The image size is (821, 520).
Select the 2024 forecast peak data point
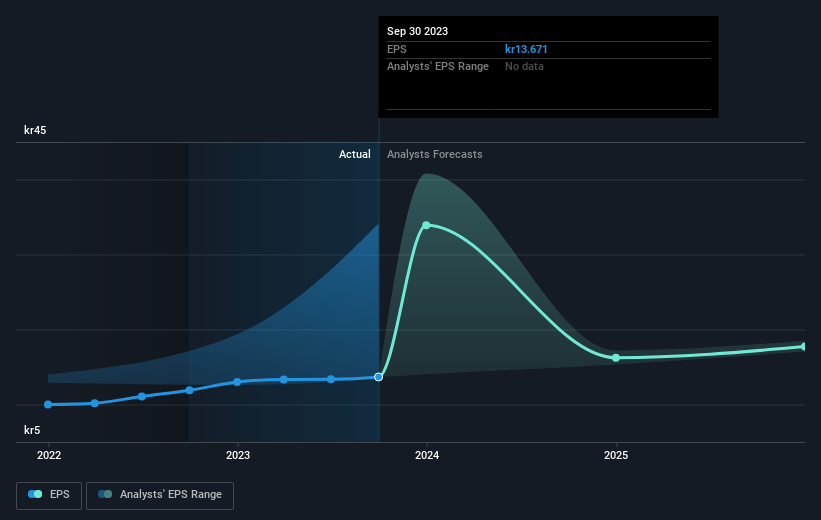[x=426, y=225]
